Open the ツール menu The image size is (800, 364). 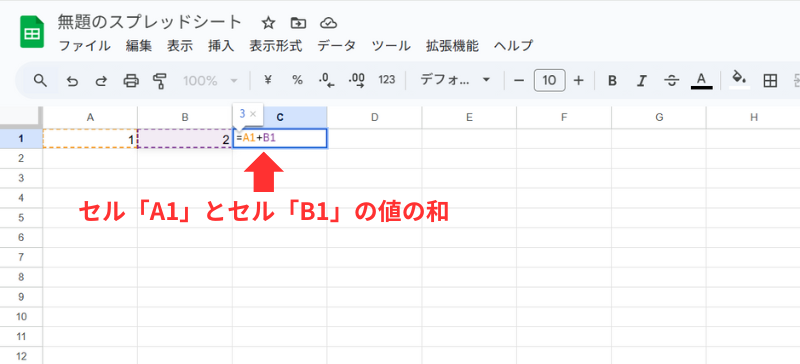(391, 46)
